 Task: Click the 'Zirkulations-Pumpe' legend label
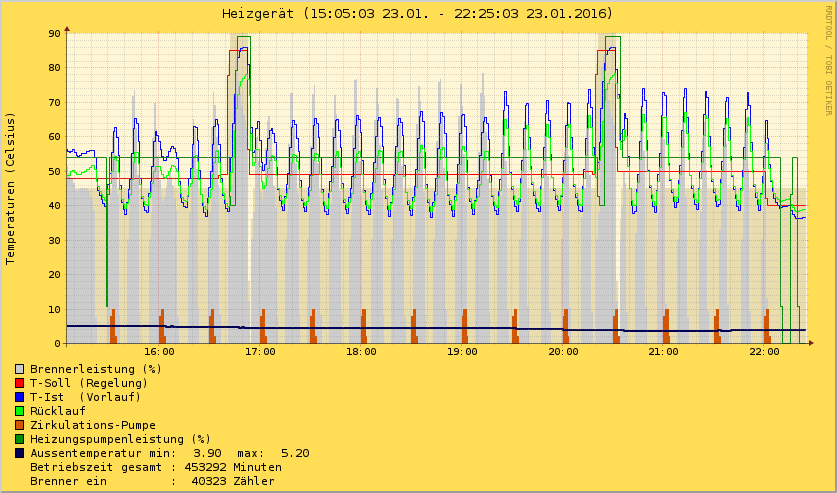pos(93,425)
